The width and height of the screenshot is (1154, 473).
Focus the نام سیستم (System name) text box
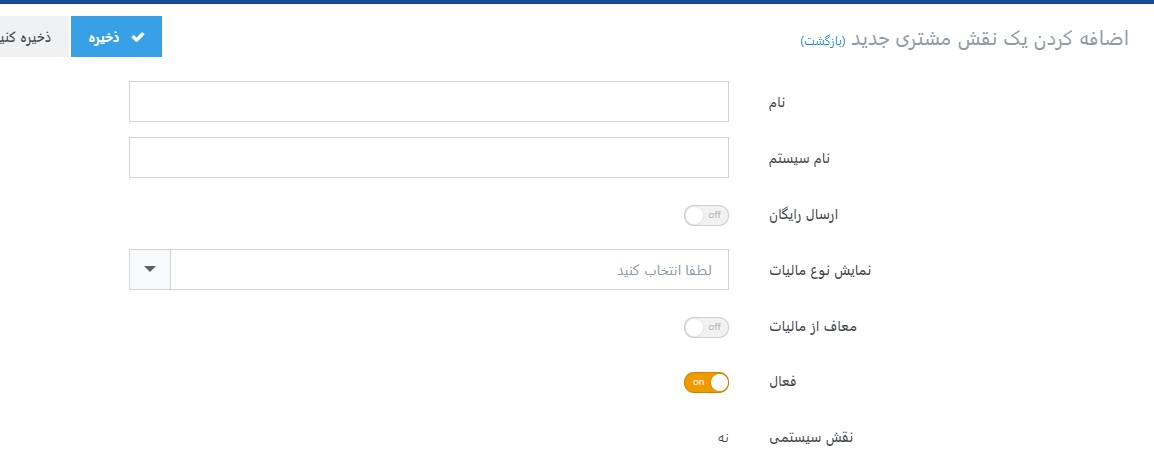tap(428, 158)
